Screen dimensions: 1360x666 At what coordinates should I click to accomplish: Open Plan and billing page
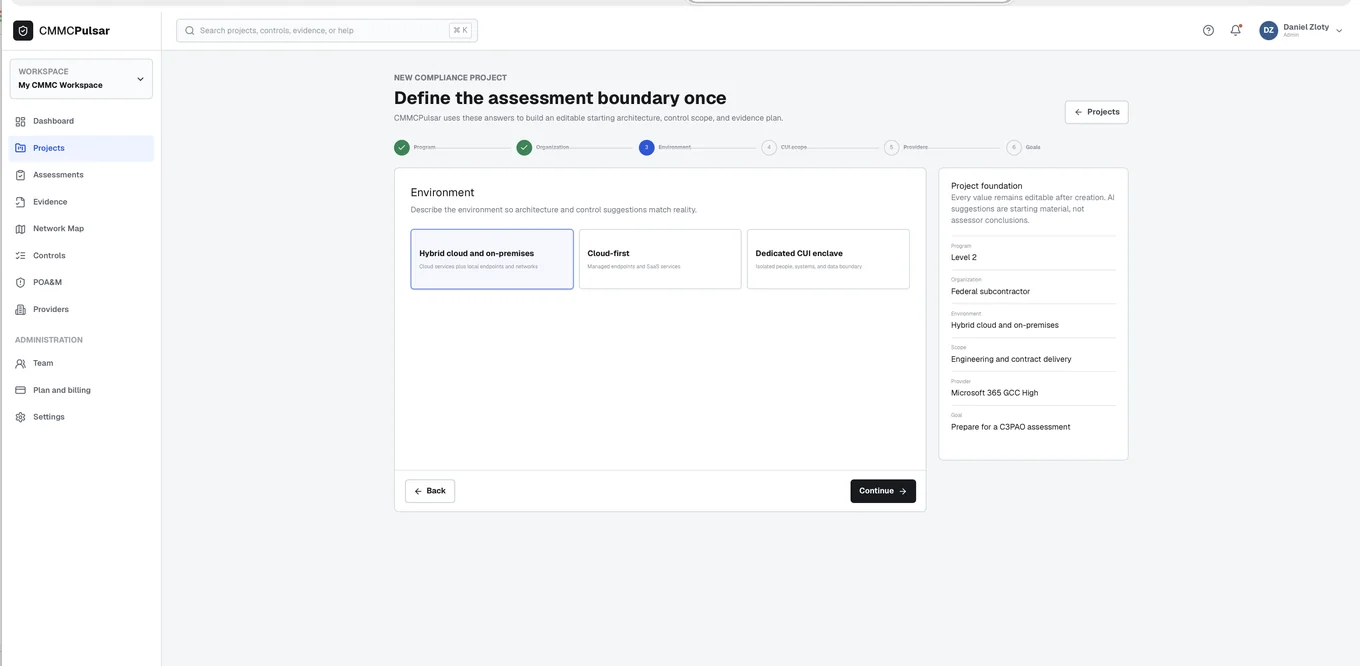pyautogui.click(x=81, y=391)
